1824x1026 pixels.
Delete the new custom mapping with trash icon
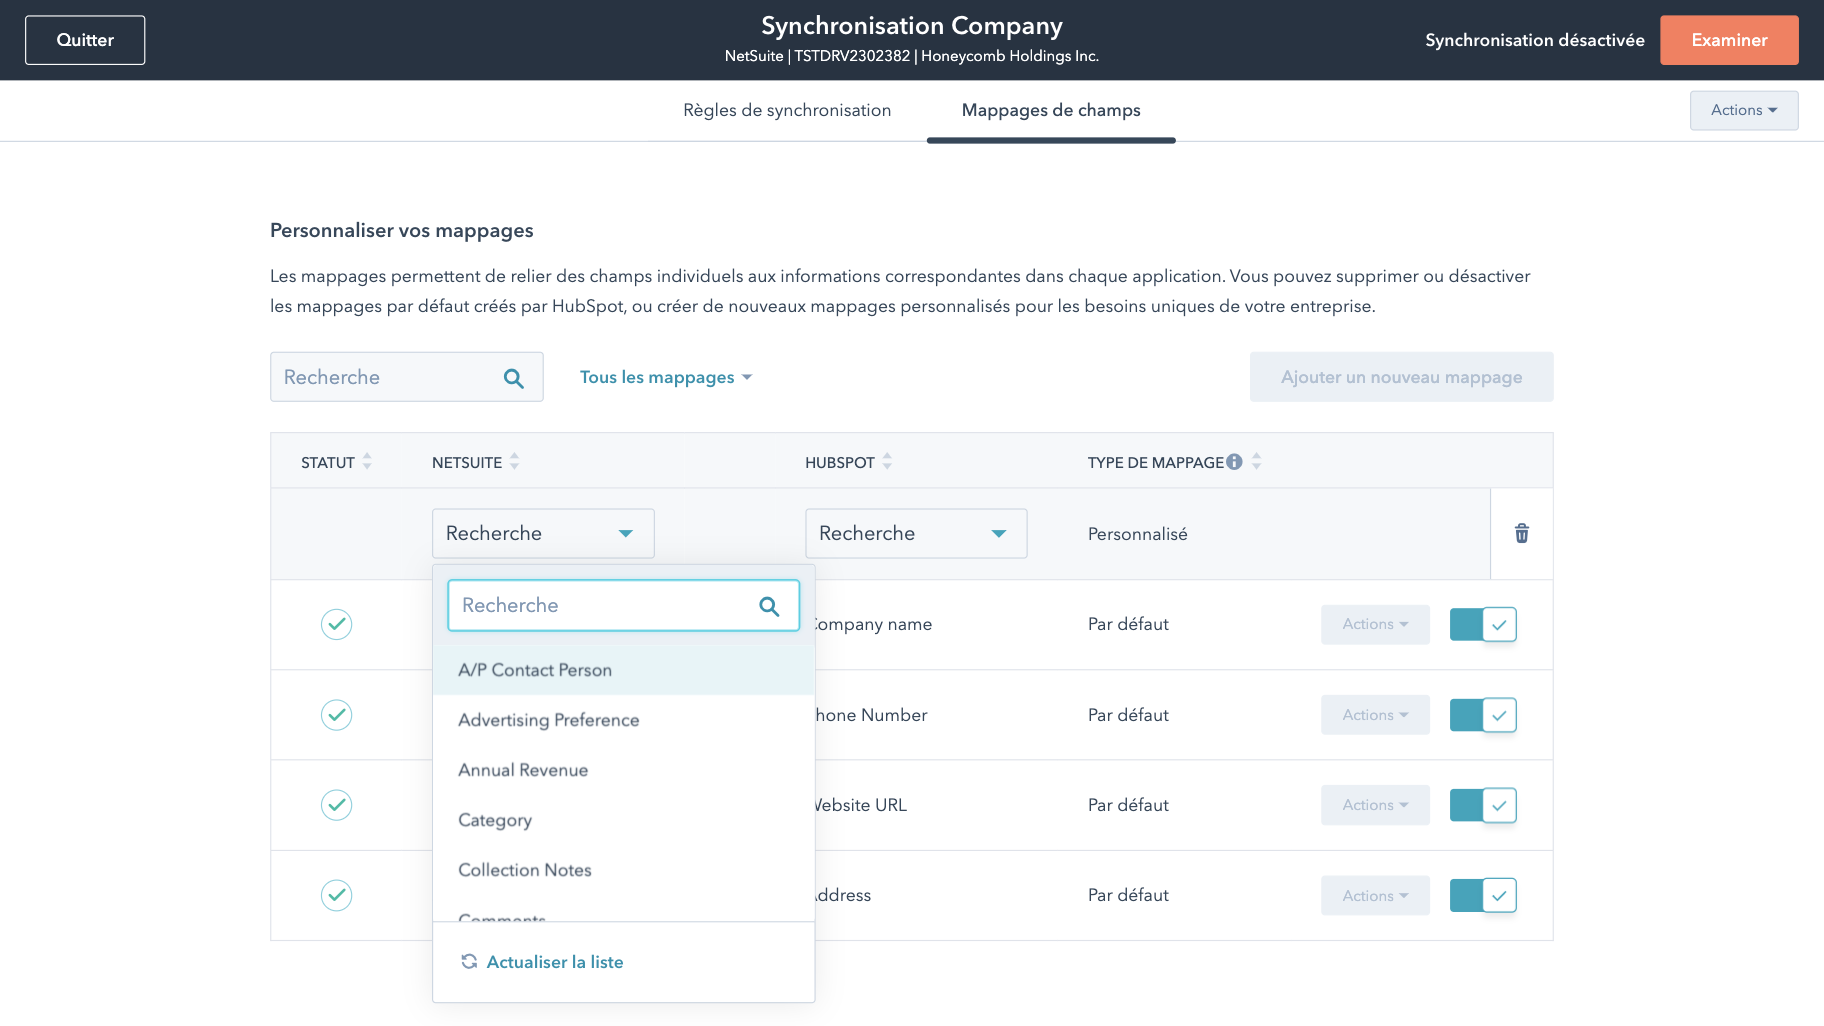pos(1521,533)
